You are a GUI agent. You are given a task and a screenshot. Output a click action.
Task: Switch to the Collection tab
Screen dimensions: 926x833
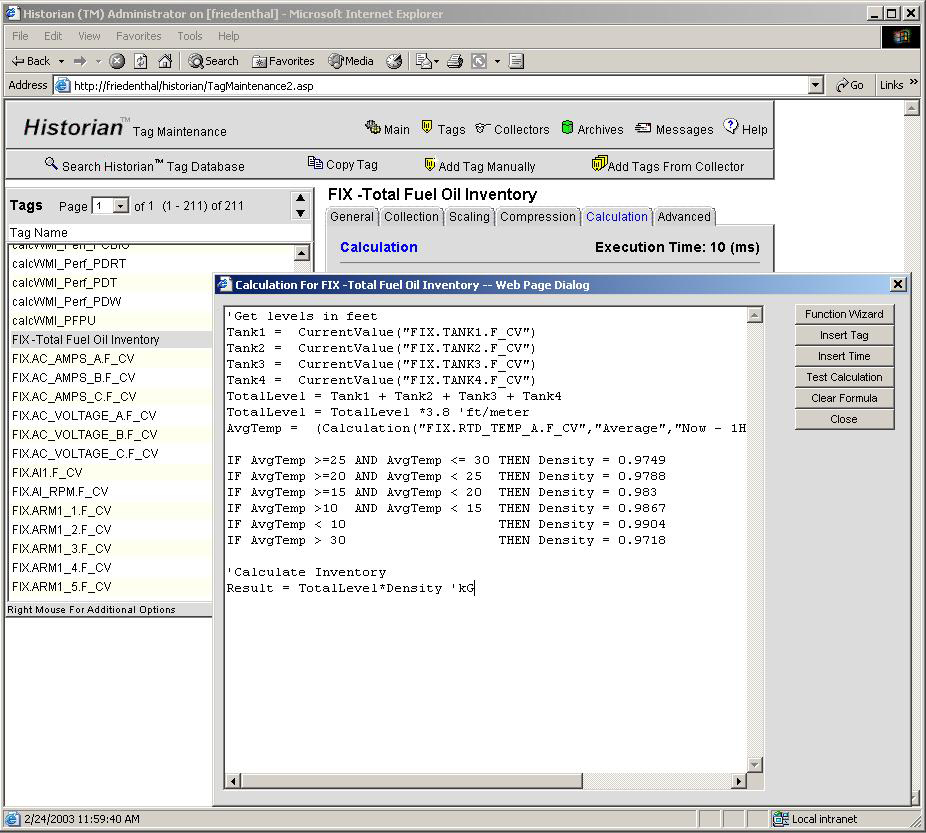(x=411, y=217)
